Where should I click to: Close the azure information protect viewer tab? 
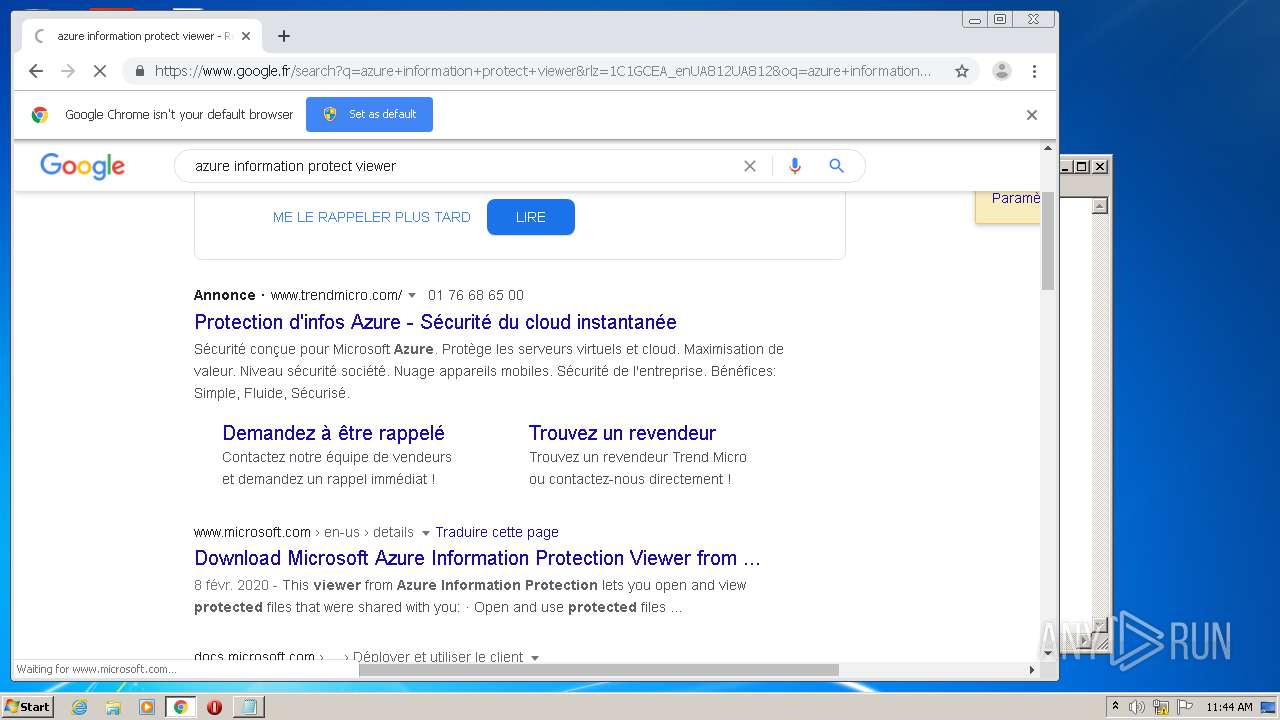246,36
